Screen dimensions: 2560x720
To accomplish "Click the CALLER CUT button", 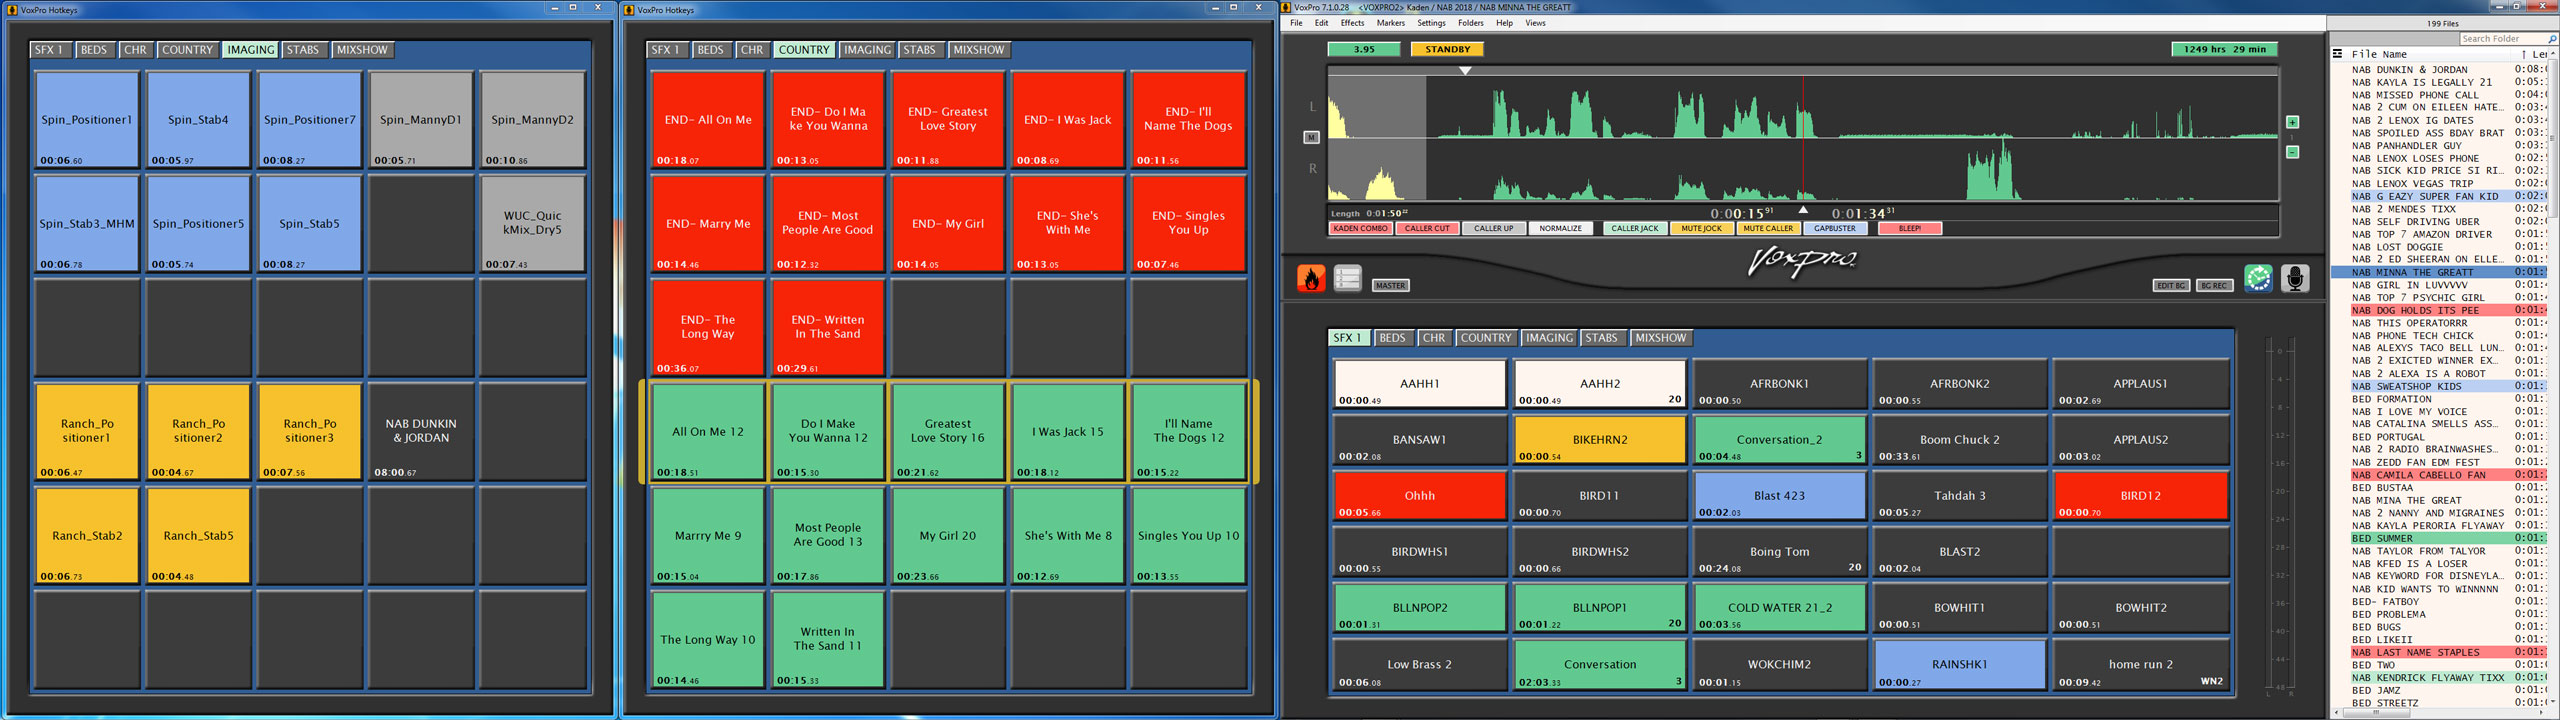I will (1427, 228).
